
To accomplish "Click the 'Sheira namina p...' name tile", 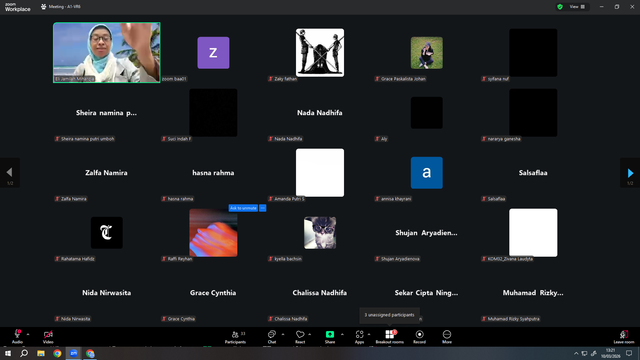I will click(107, 113).
